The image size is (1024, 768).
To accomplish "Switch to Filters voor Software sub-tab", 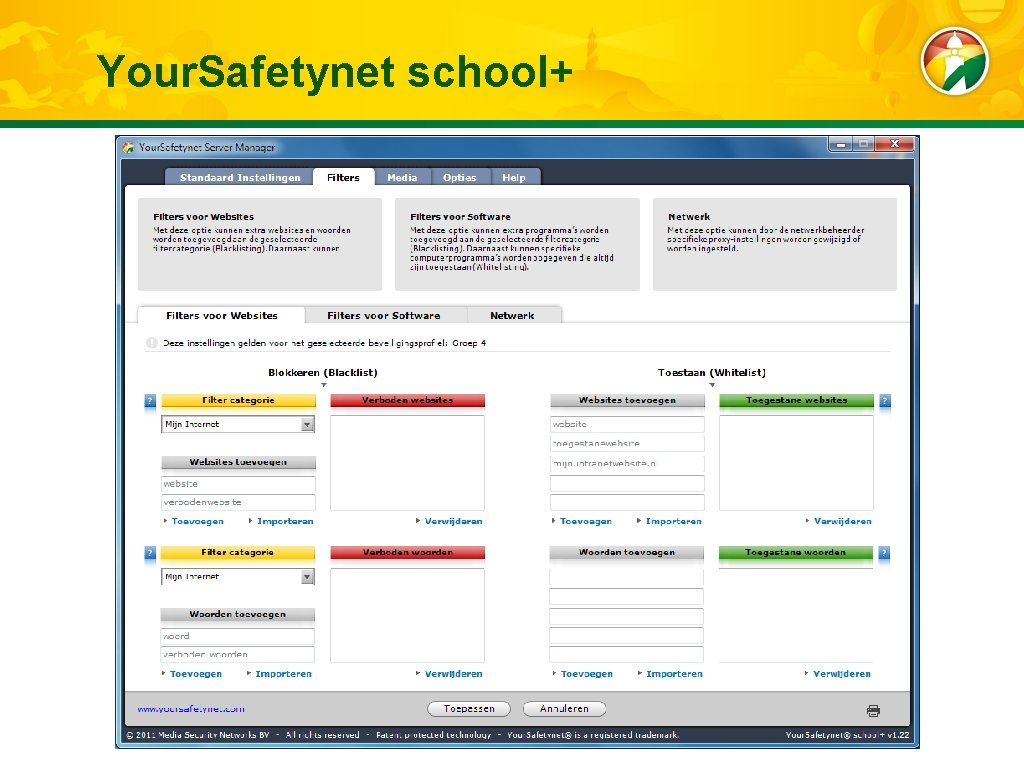I will 384,315.
